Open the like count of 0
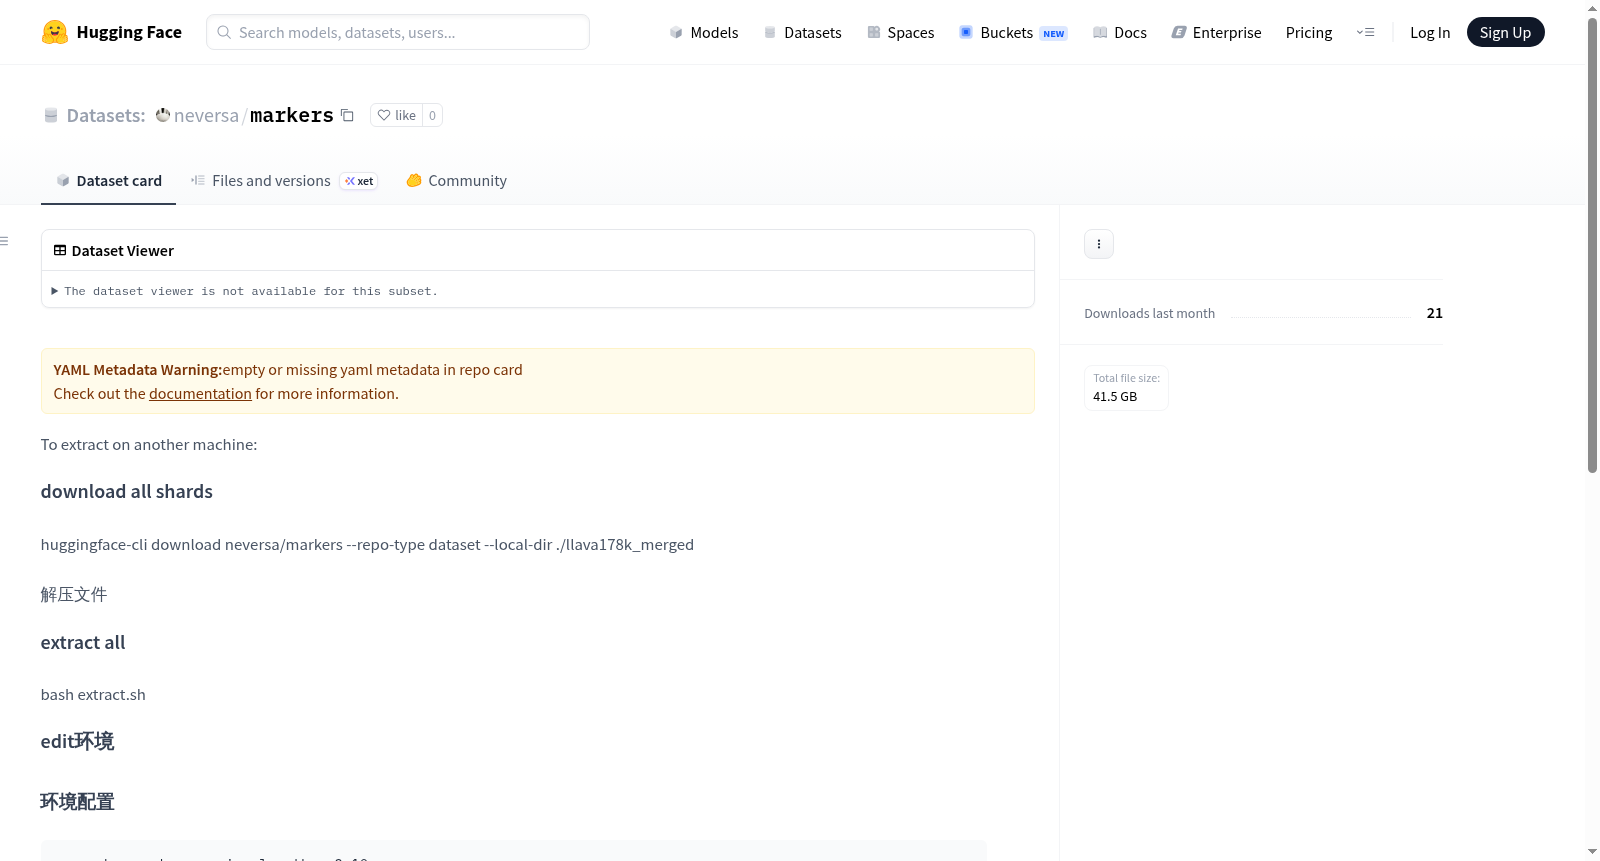Image resolution: width=1600 pixels, height=861 pixels. click(x=432, y=115)
